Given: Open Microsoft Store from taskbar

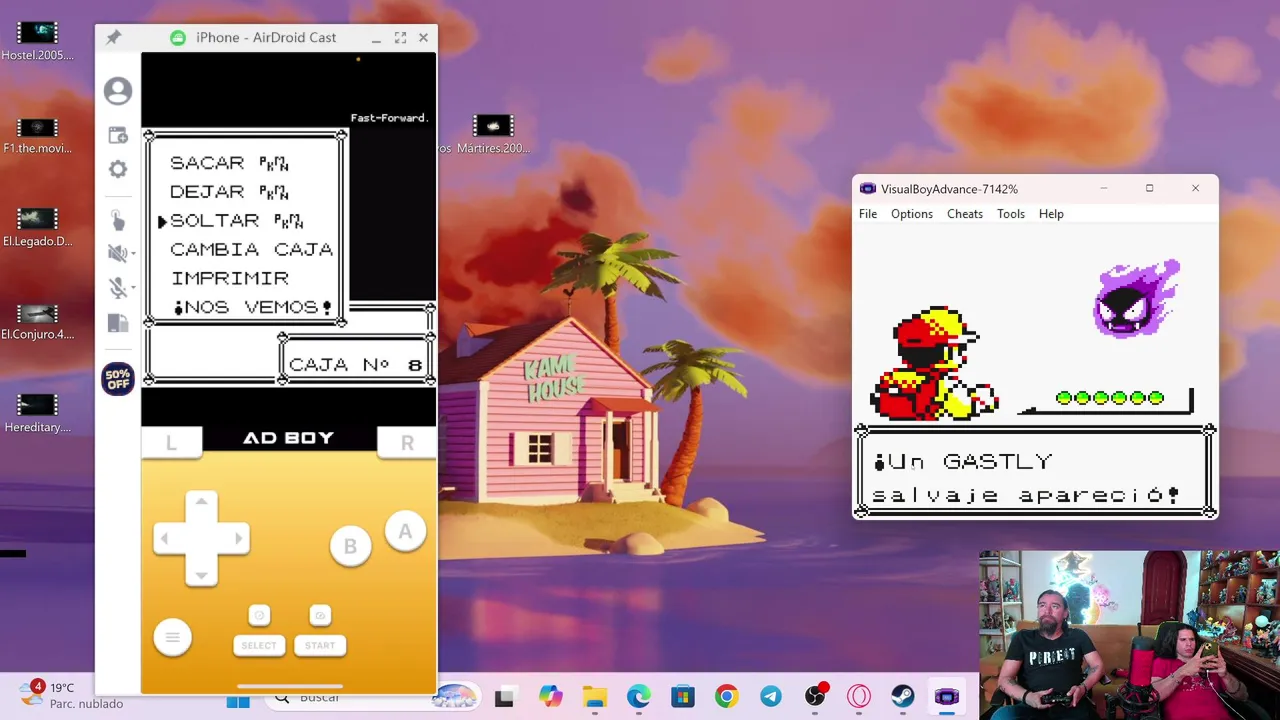Looking at the screenshot, I should pos(683,697).
